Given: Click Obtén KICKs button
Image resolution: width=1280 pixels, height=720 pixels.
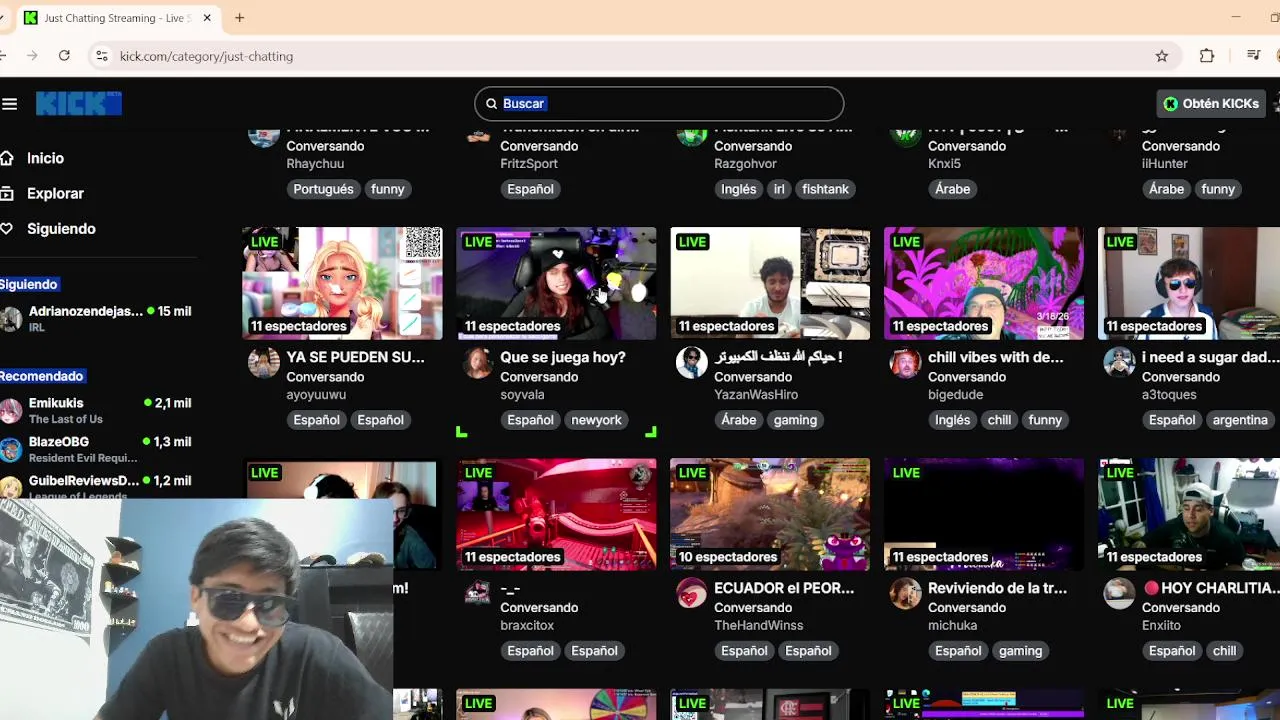Looking at the screenshot, I should click(x=1211, y=104).
